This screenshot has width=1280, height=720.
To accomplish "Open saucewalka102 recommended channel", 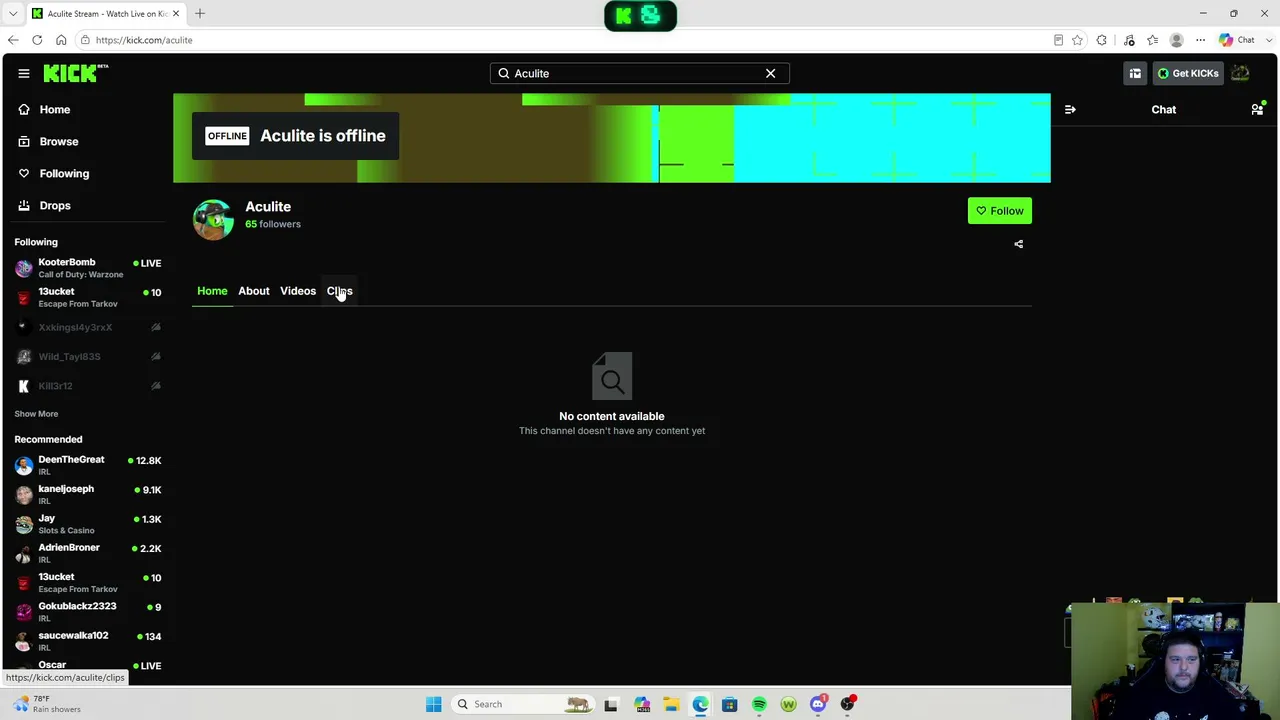I will pos(88,641).
